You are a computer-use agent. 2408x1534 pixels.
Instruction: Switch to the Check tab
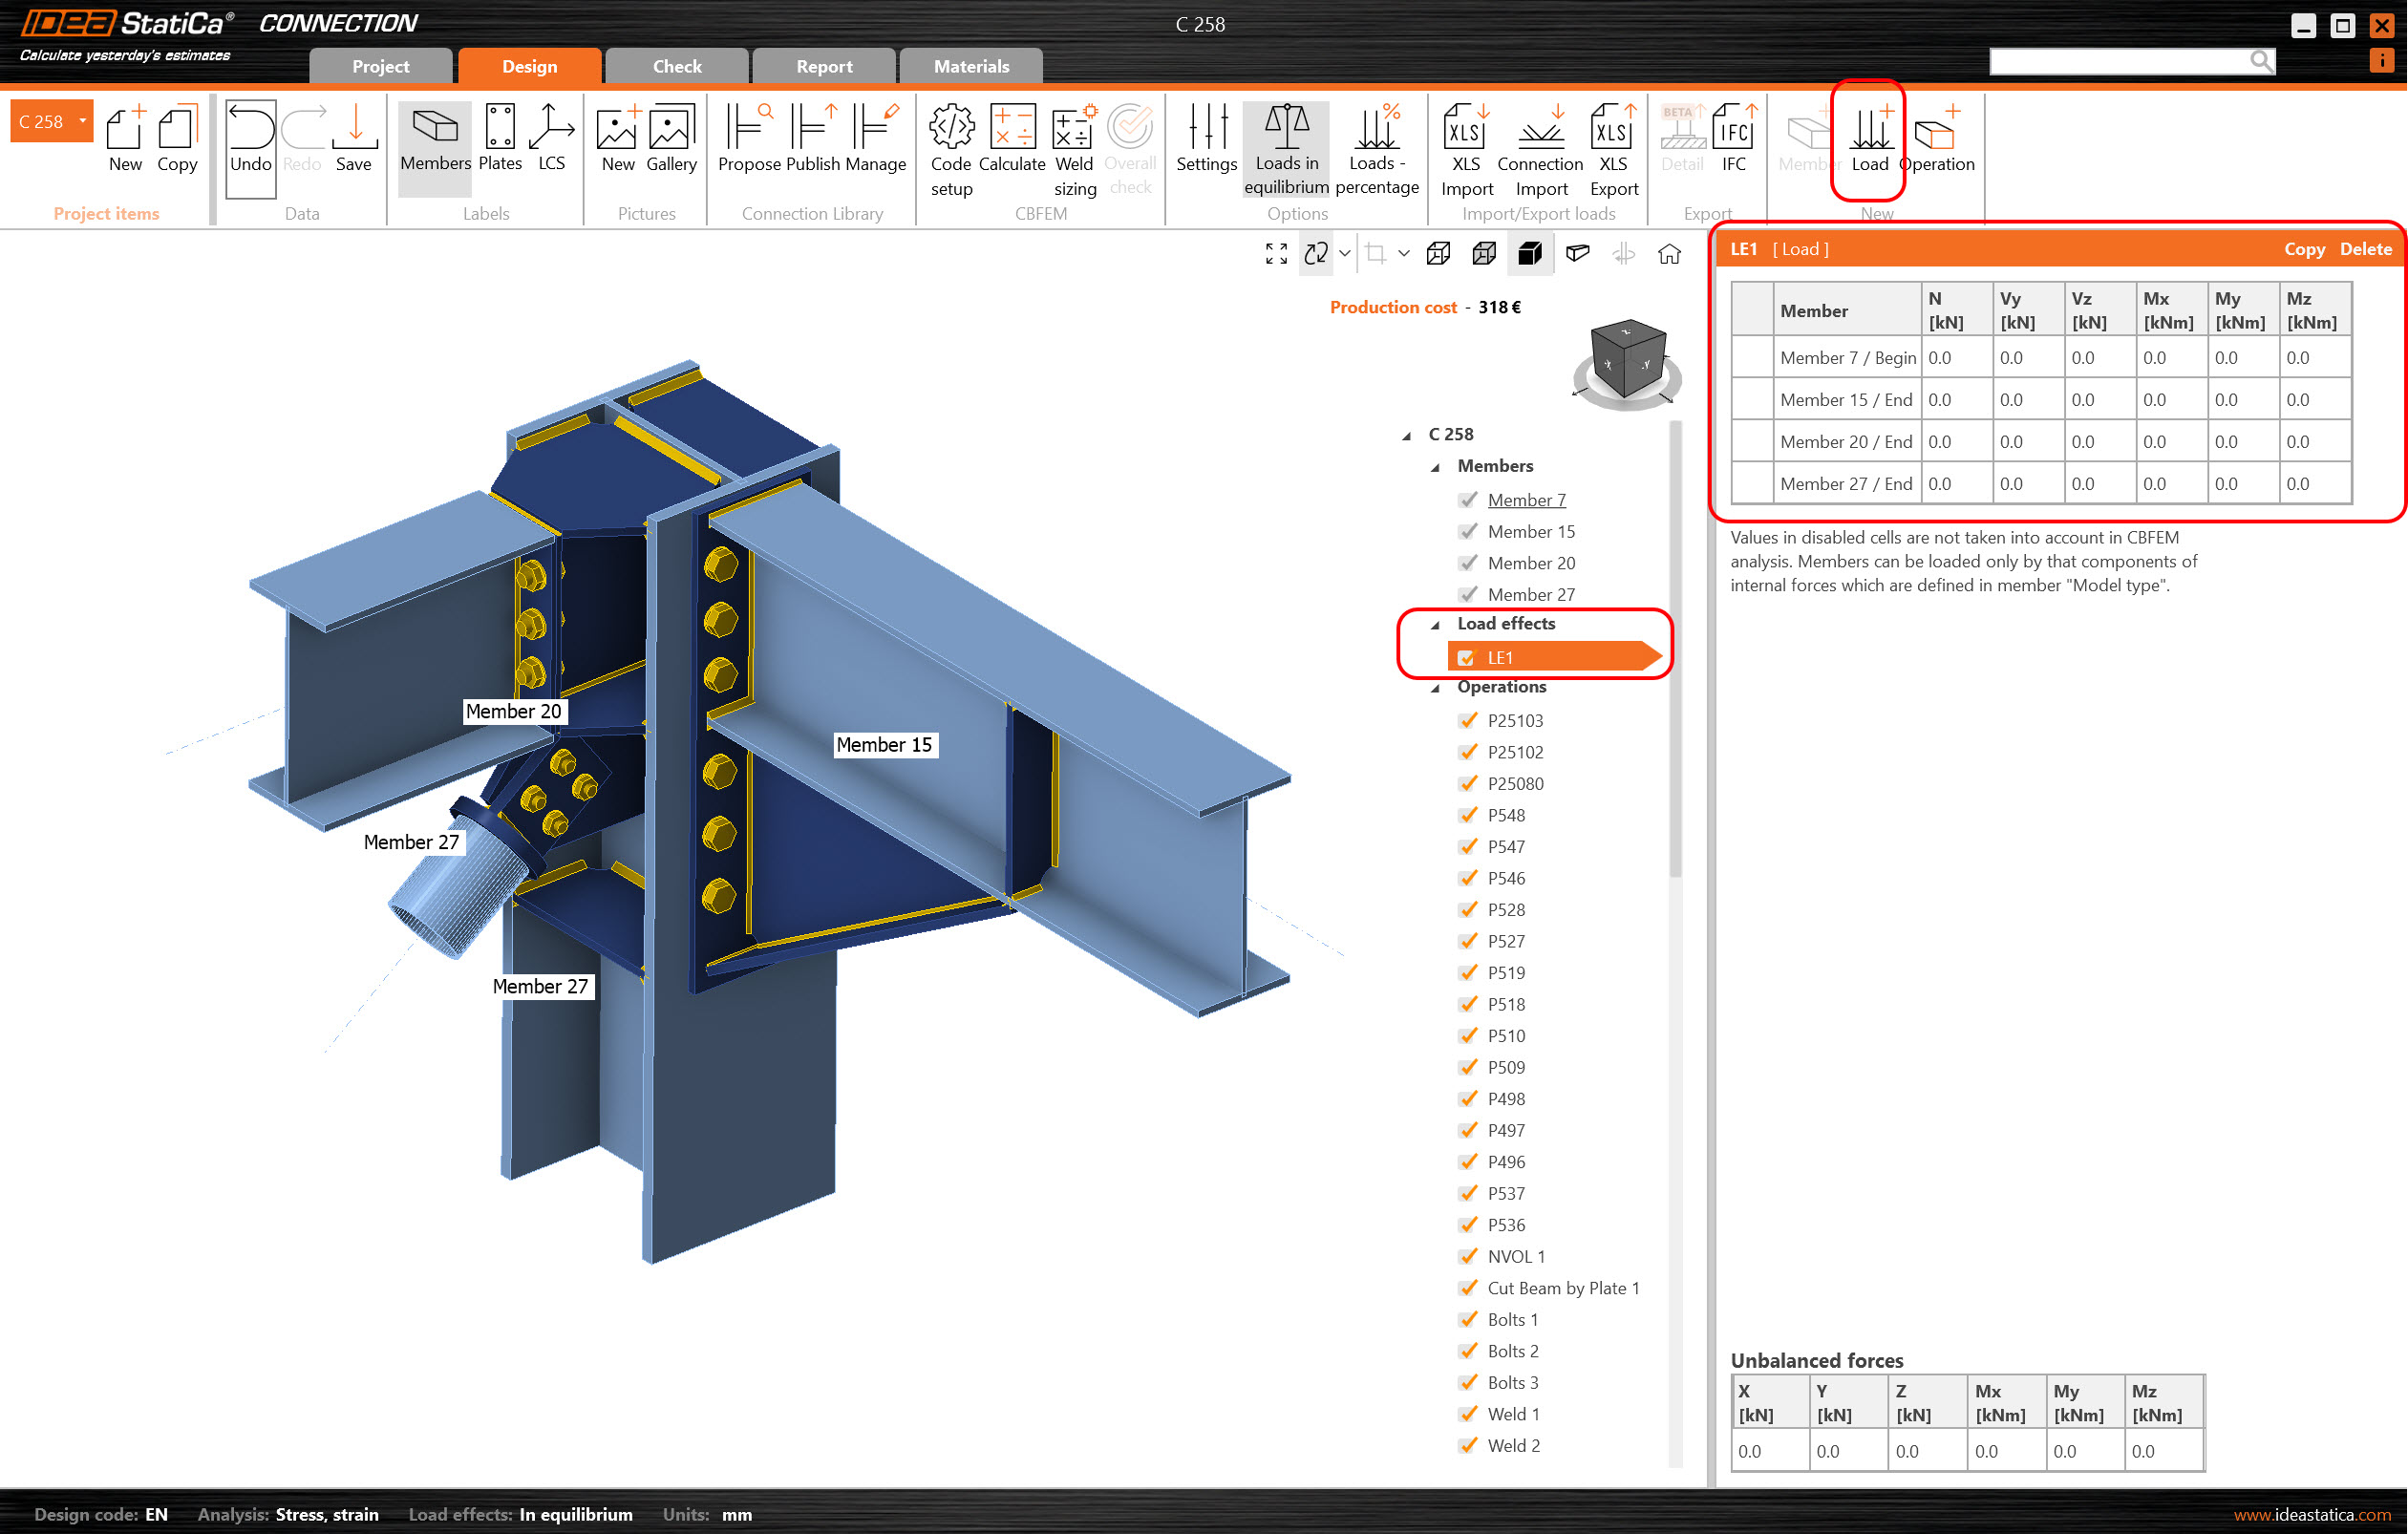coord(677,66)
